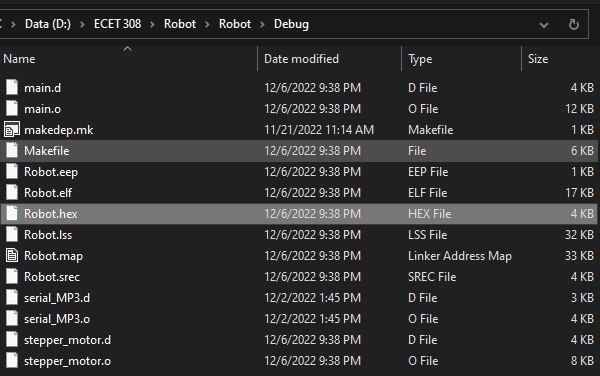The height and width of the screenshot is (376, 600).
Task: Select the serial_MP3.d file name
Action: (x=57, y=298)
